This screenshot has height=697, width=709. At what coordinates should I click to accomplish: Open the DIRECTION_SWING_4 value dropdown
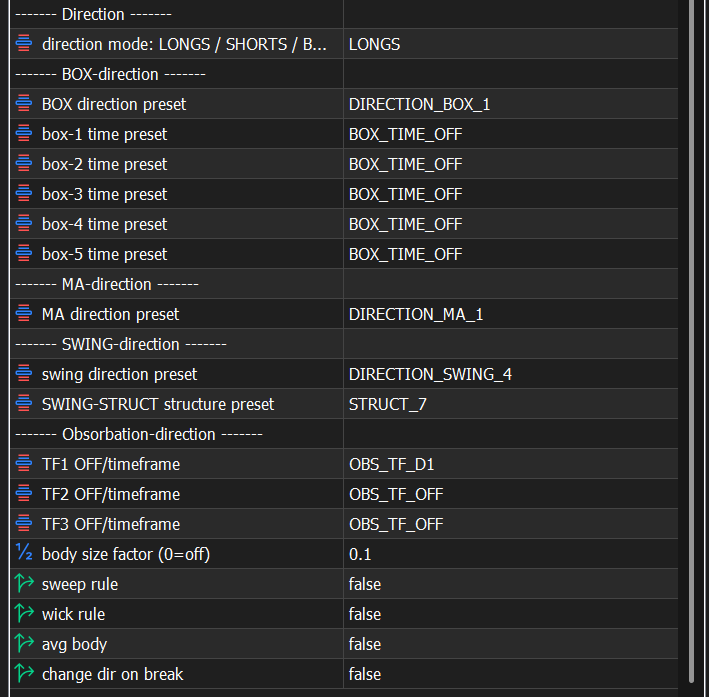tap(510, 374)
